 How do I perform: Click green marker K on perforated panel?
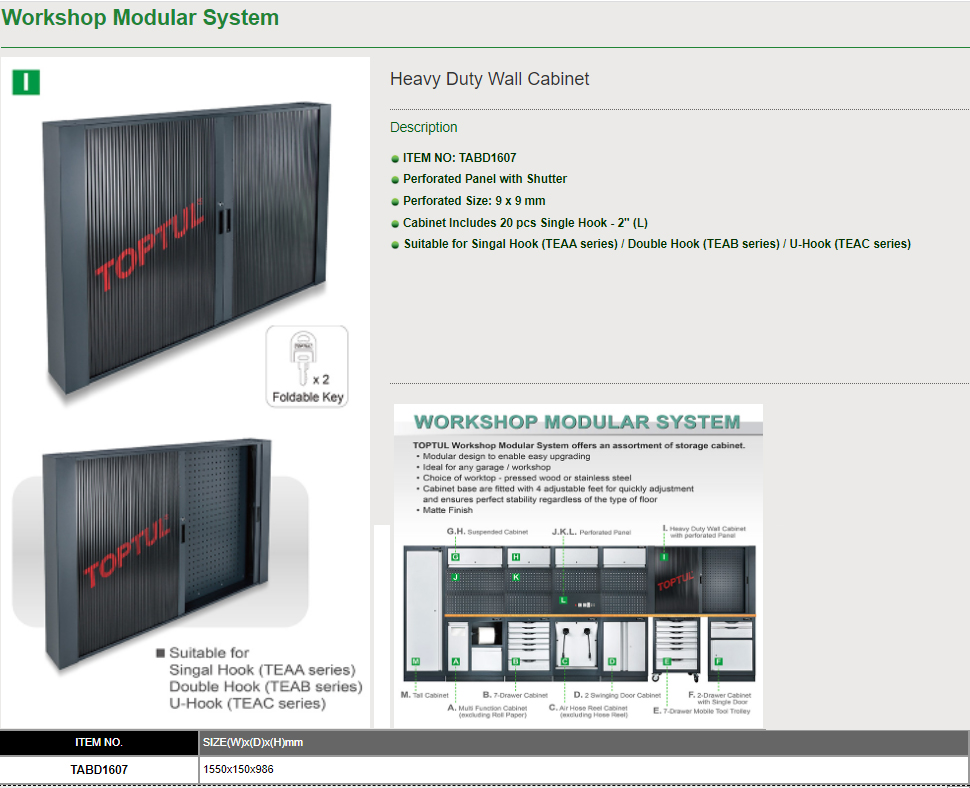pyautogui.click(x=516, y=577)
